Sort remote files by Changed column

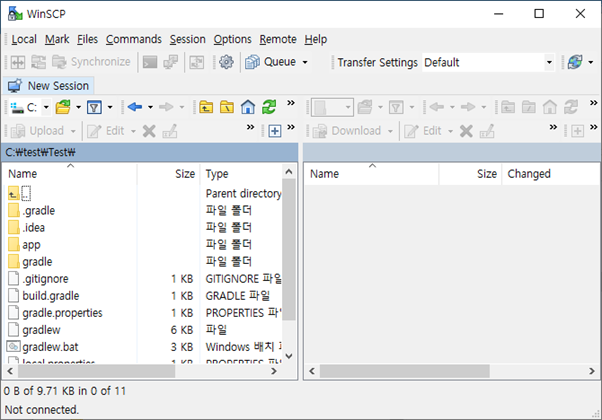point(550,174)
